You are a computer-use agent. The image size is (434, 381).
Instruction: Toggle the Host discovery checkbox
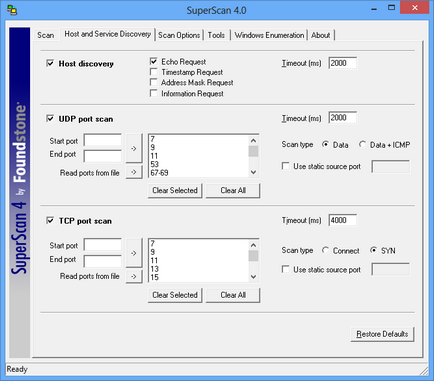click(x=50, y=63)
